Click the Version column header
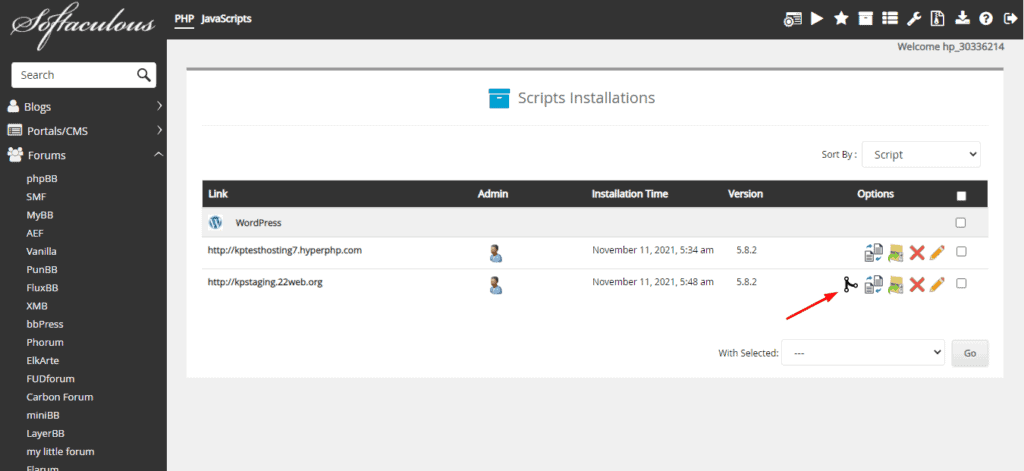 click(x=745, y=194)
